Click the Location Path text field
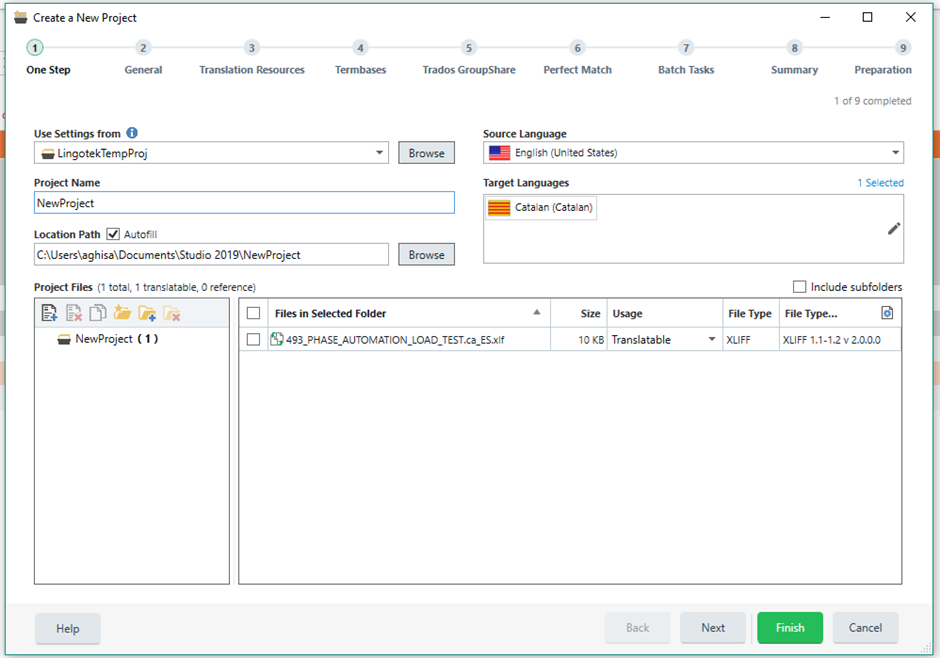Viewport: 940px width, 658px height. [x=211, y=255]
